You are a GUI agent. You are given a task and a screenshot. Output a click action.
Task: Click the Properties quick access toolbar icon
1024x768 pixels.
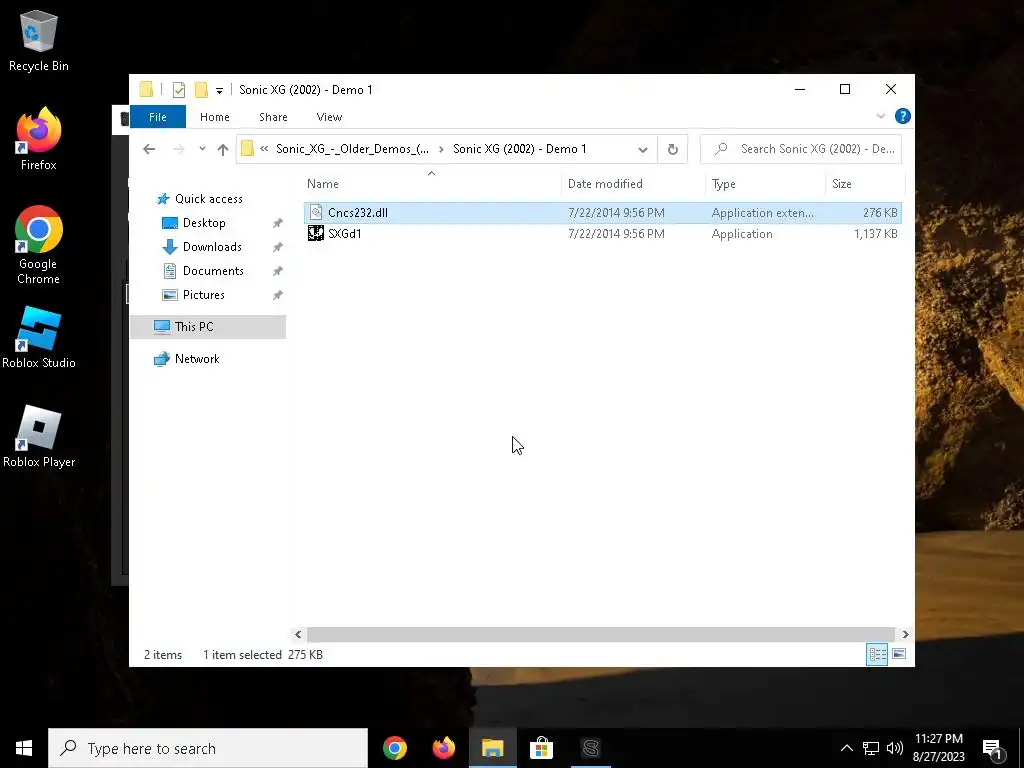178,89
